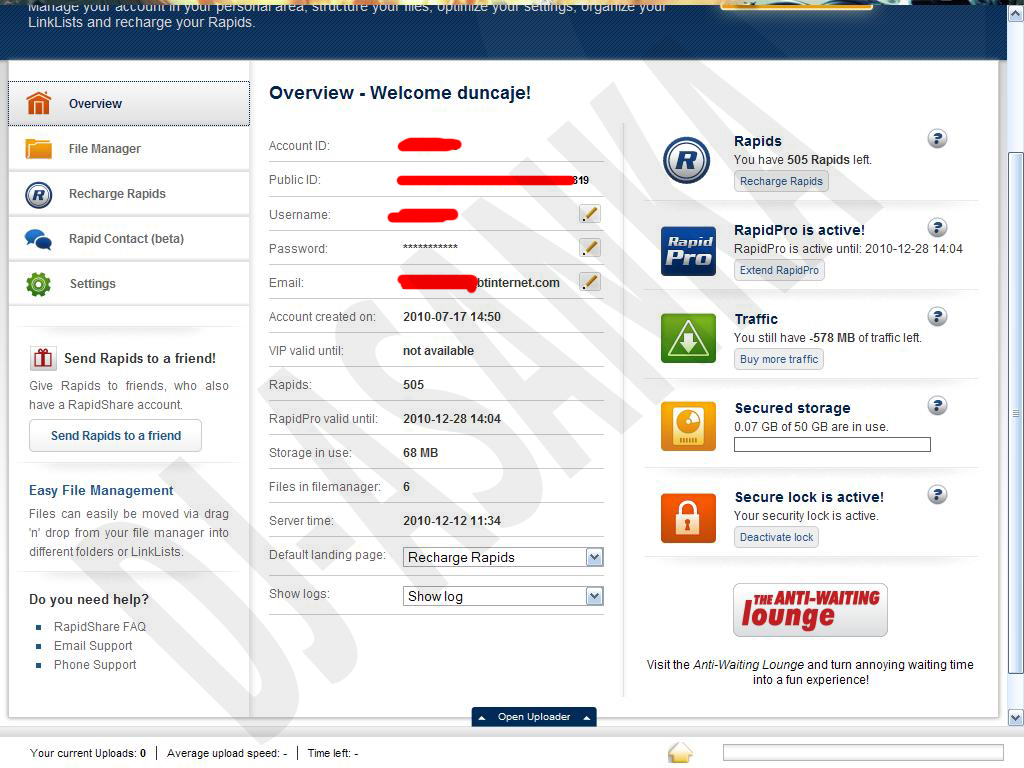Screen dimensions: 1024x768
Task: Go to the Overview menu item
Action: pyautogui.click(x=129, y=103)
